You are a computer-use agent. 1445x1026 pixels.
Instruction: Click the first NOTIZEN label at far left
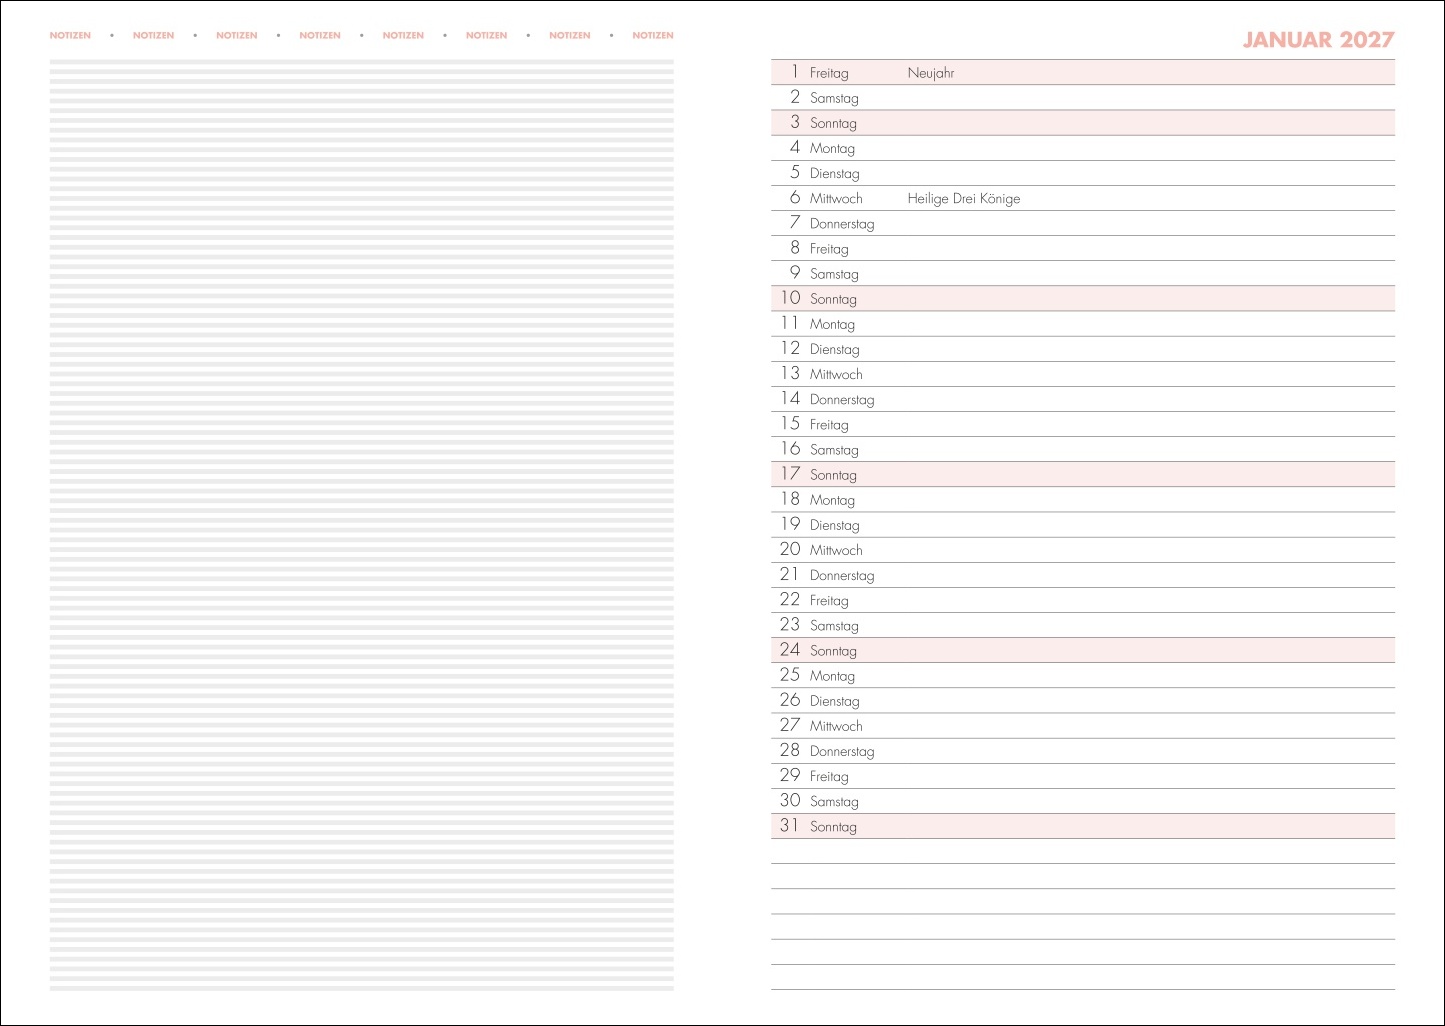(x=70, y=36)
